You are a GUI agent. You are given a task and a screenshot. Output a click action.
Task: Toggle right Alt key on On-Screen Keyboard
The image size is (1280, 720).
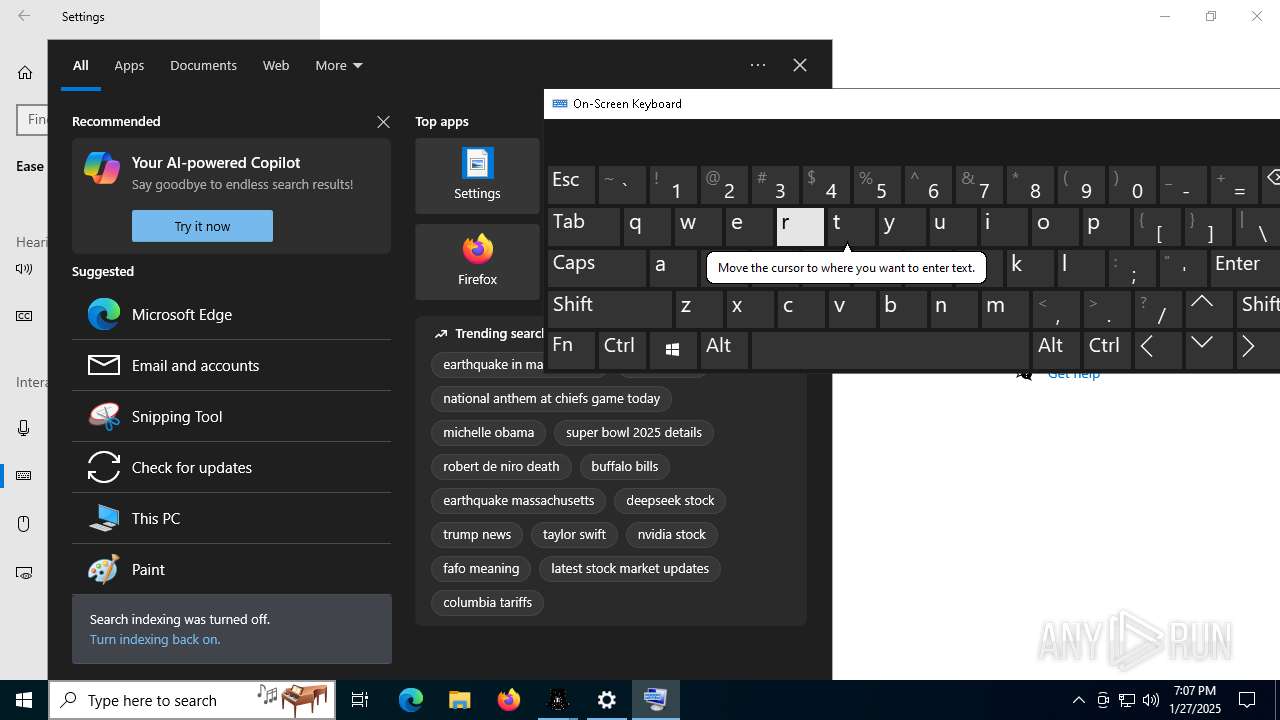click(1055, 350)
